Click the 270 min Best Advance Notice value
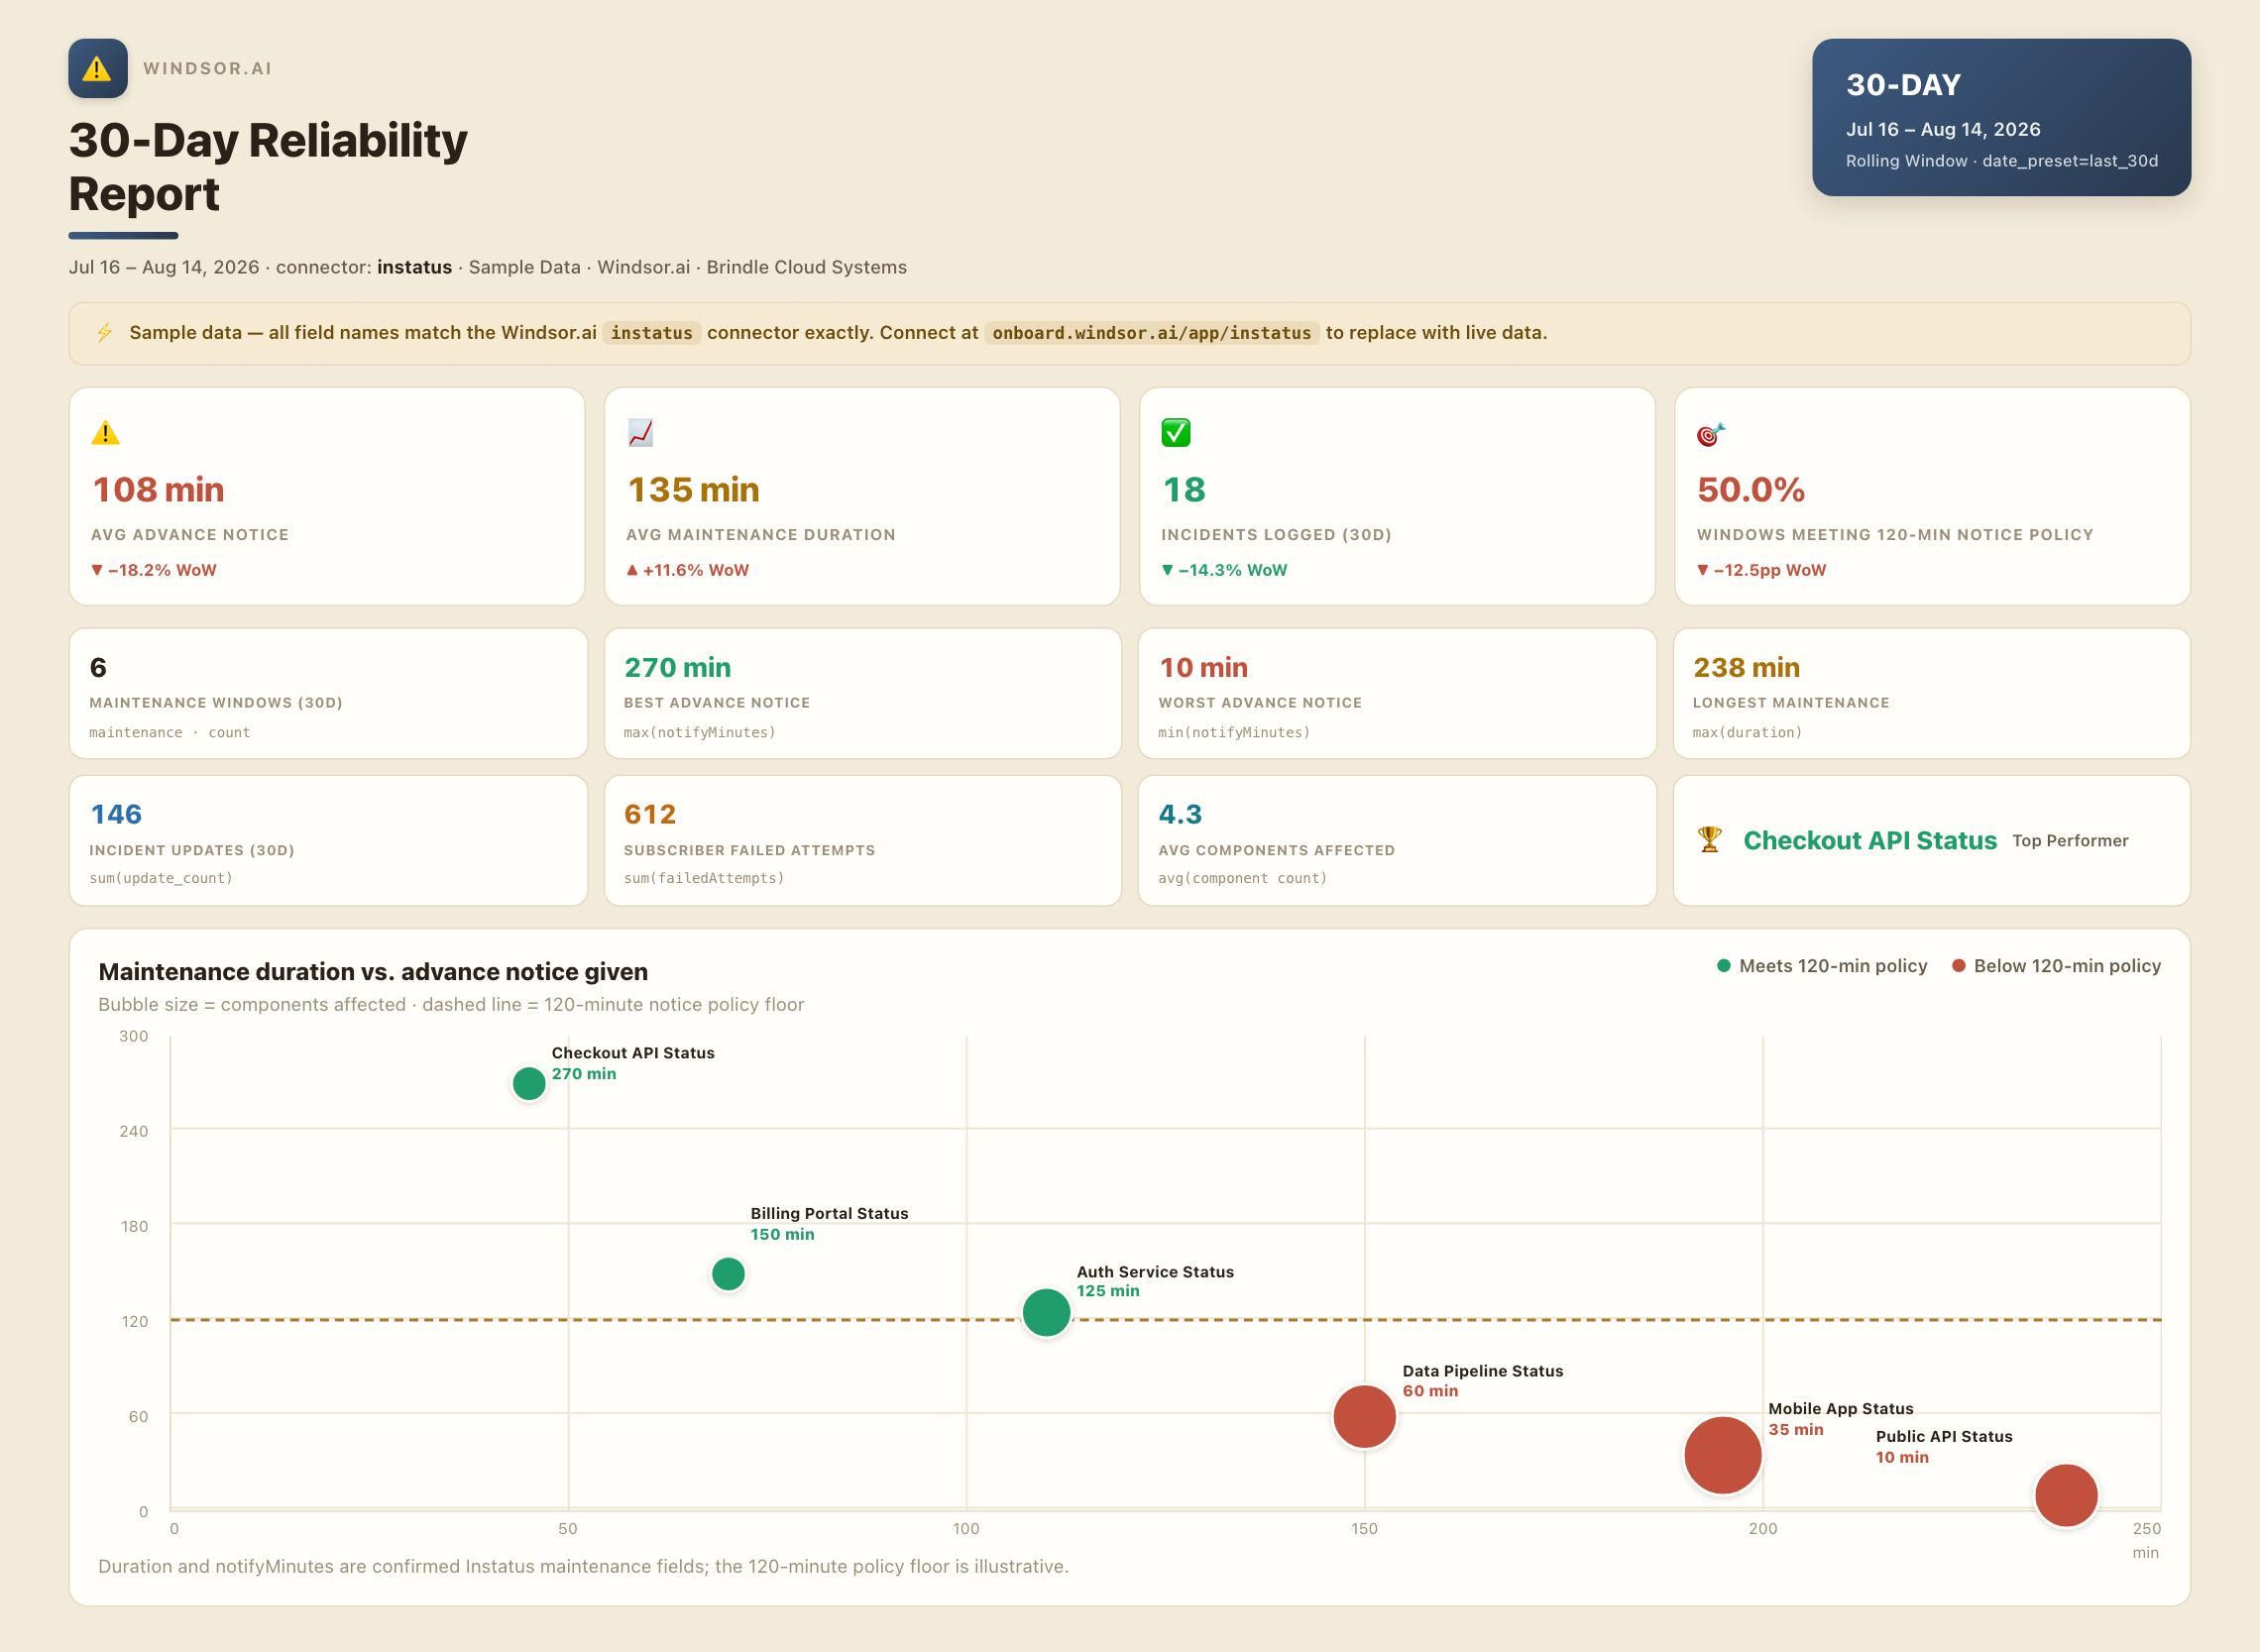 click(x=677, y=667)
